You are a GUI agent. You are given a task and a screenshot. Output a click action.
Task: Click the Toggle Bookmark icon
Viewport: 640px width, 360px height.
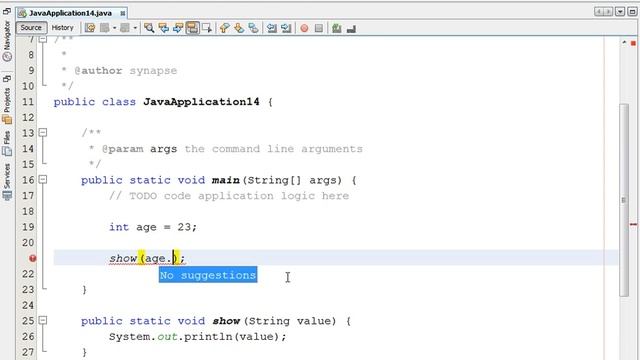click(253, 28)
